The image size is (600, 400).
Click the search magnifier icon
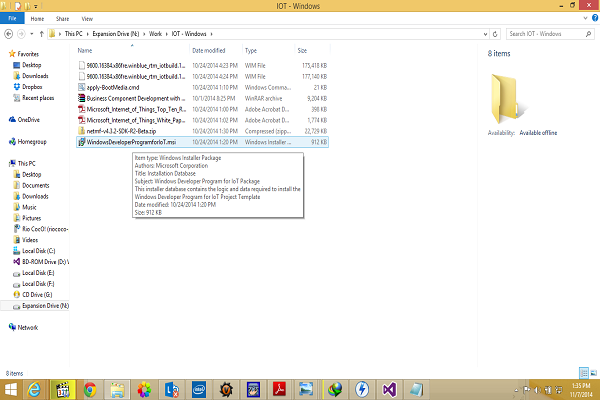pos(589,34)
